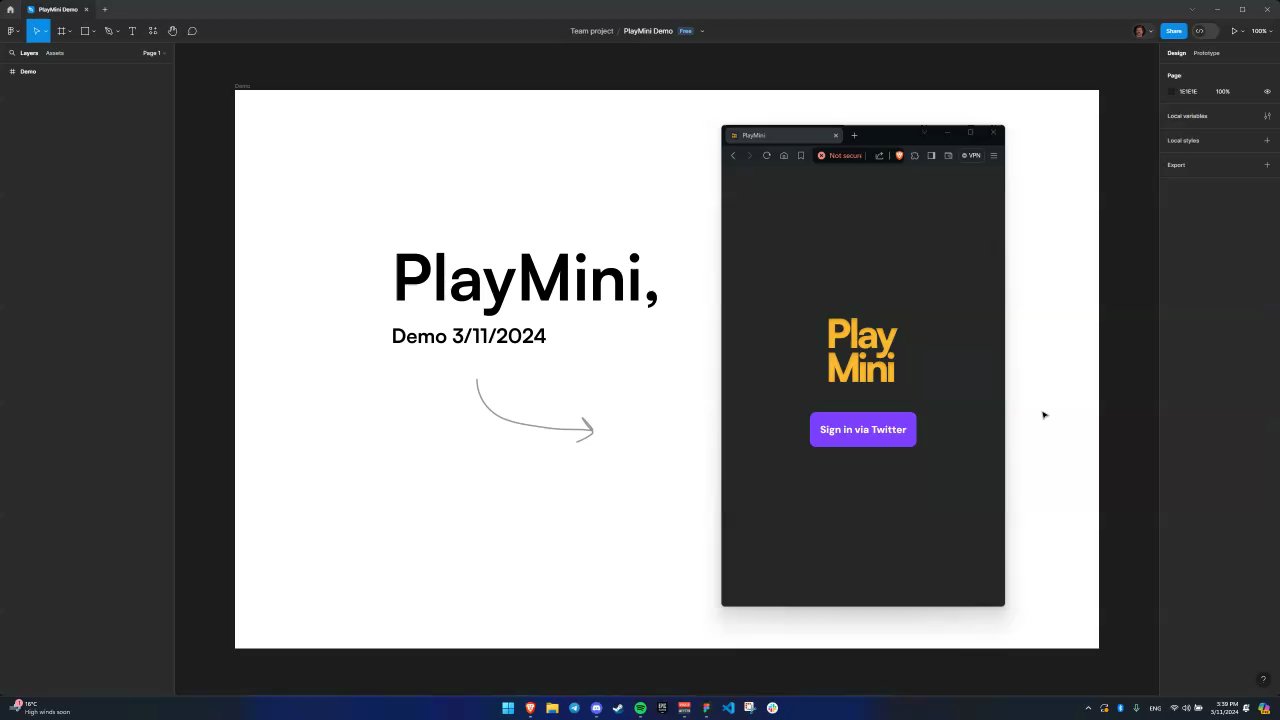The height and width of the screenshot is (720, 1280).
Task: Add an export setting with plus icon
Action: point(1267,165)
